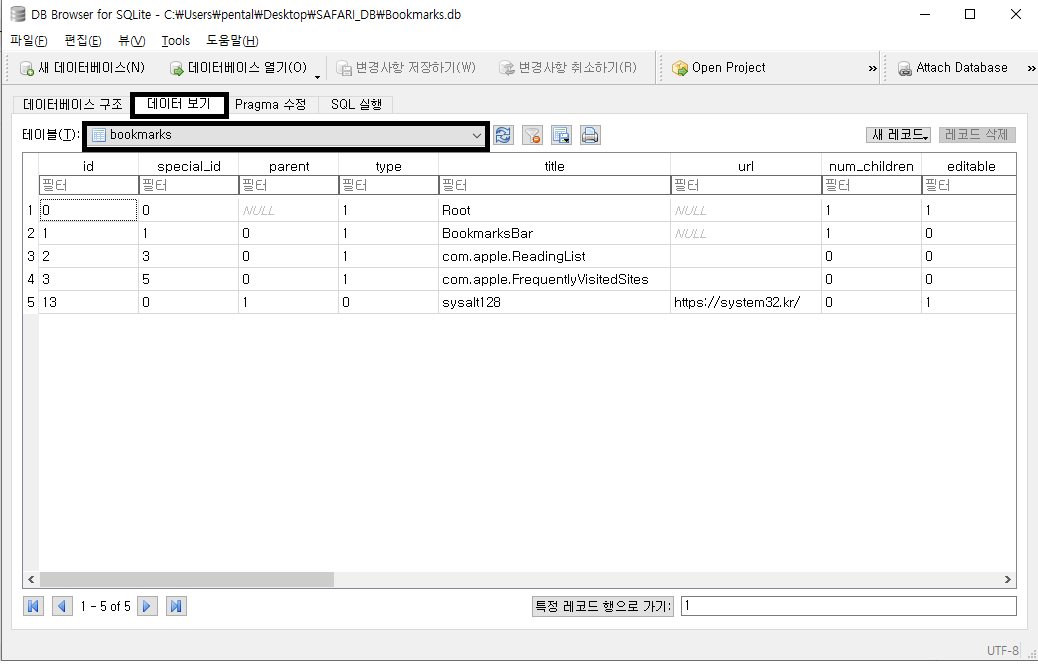
Task: Click 변경사항 취소하기(R) toolbar button
Action: pos(568,68)
